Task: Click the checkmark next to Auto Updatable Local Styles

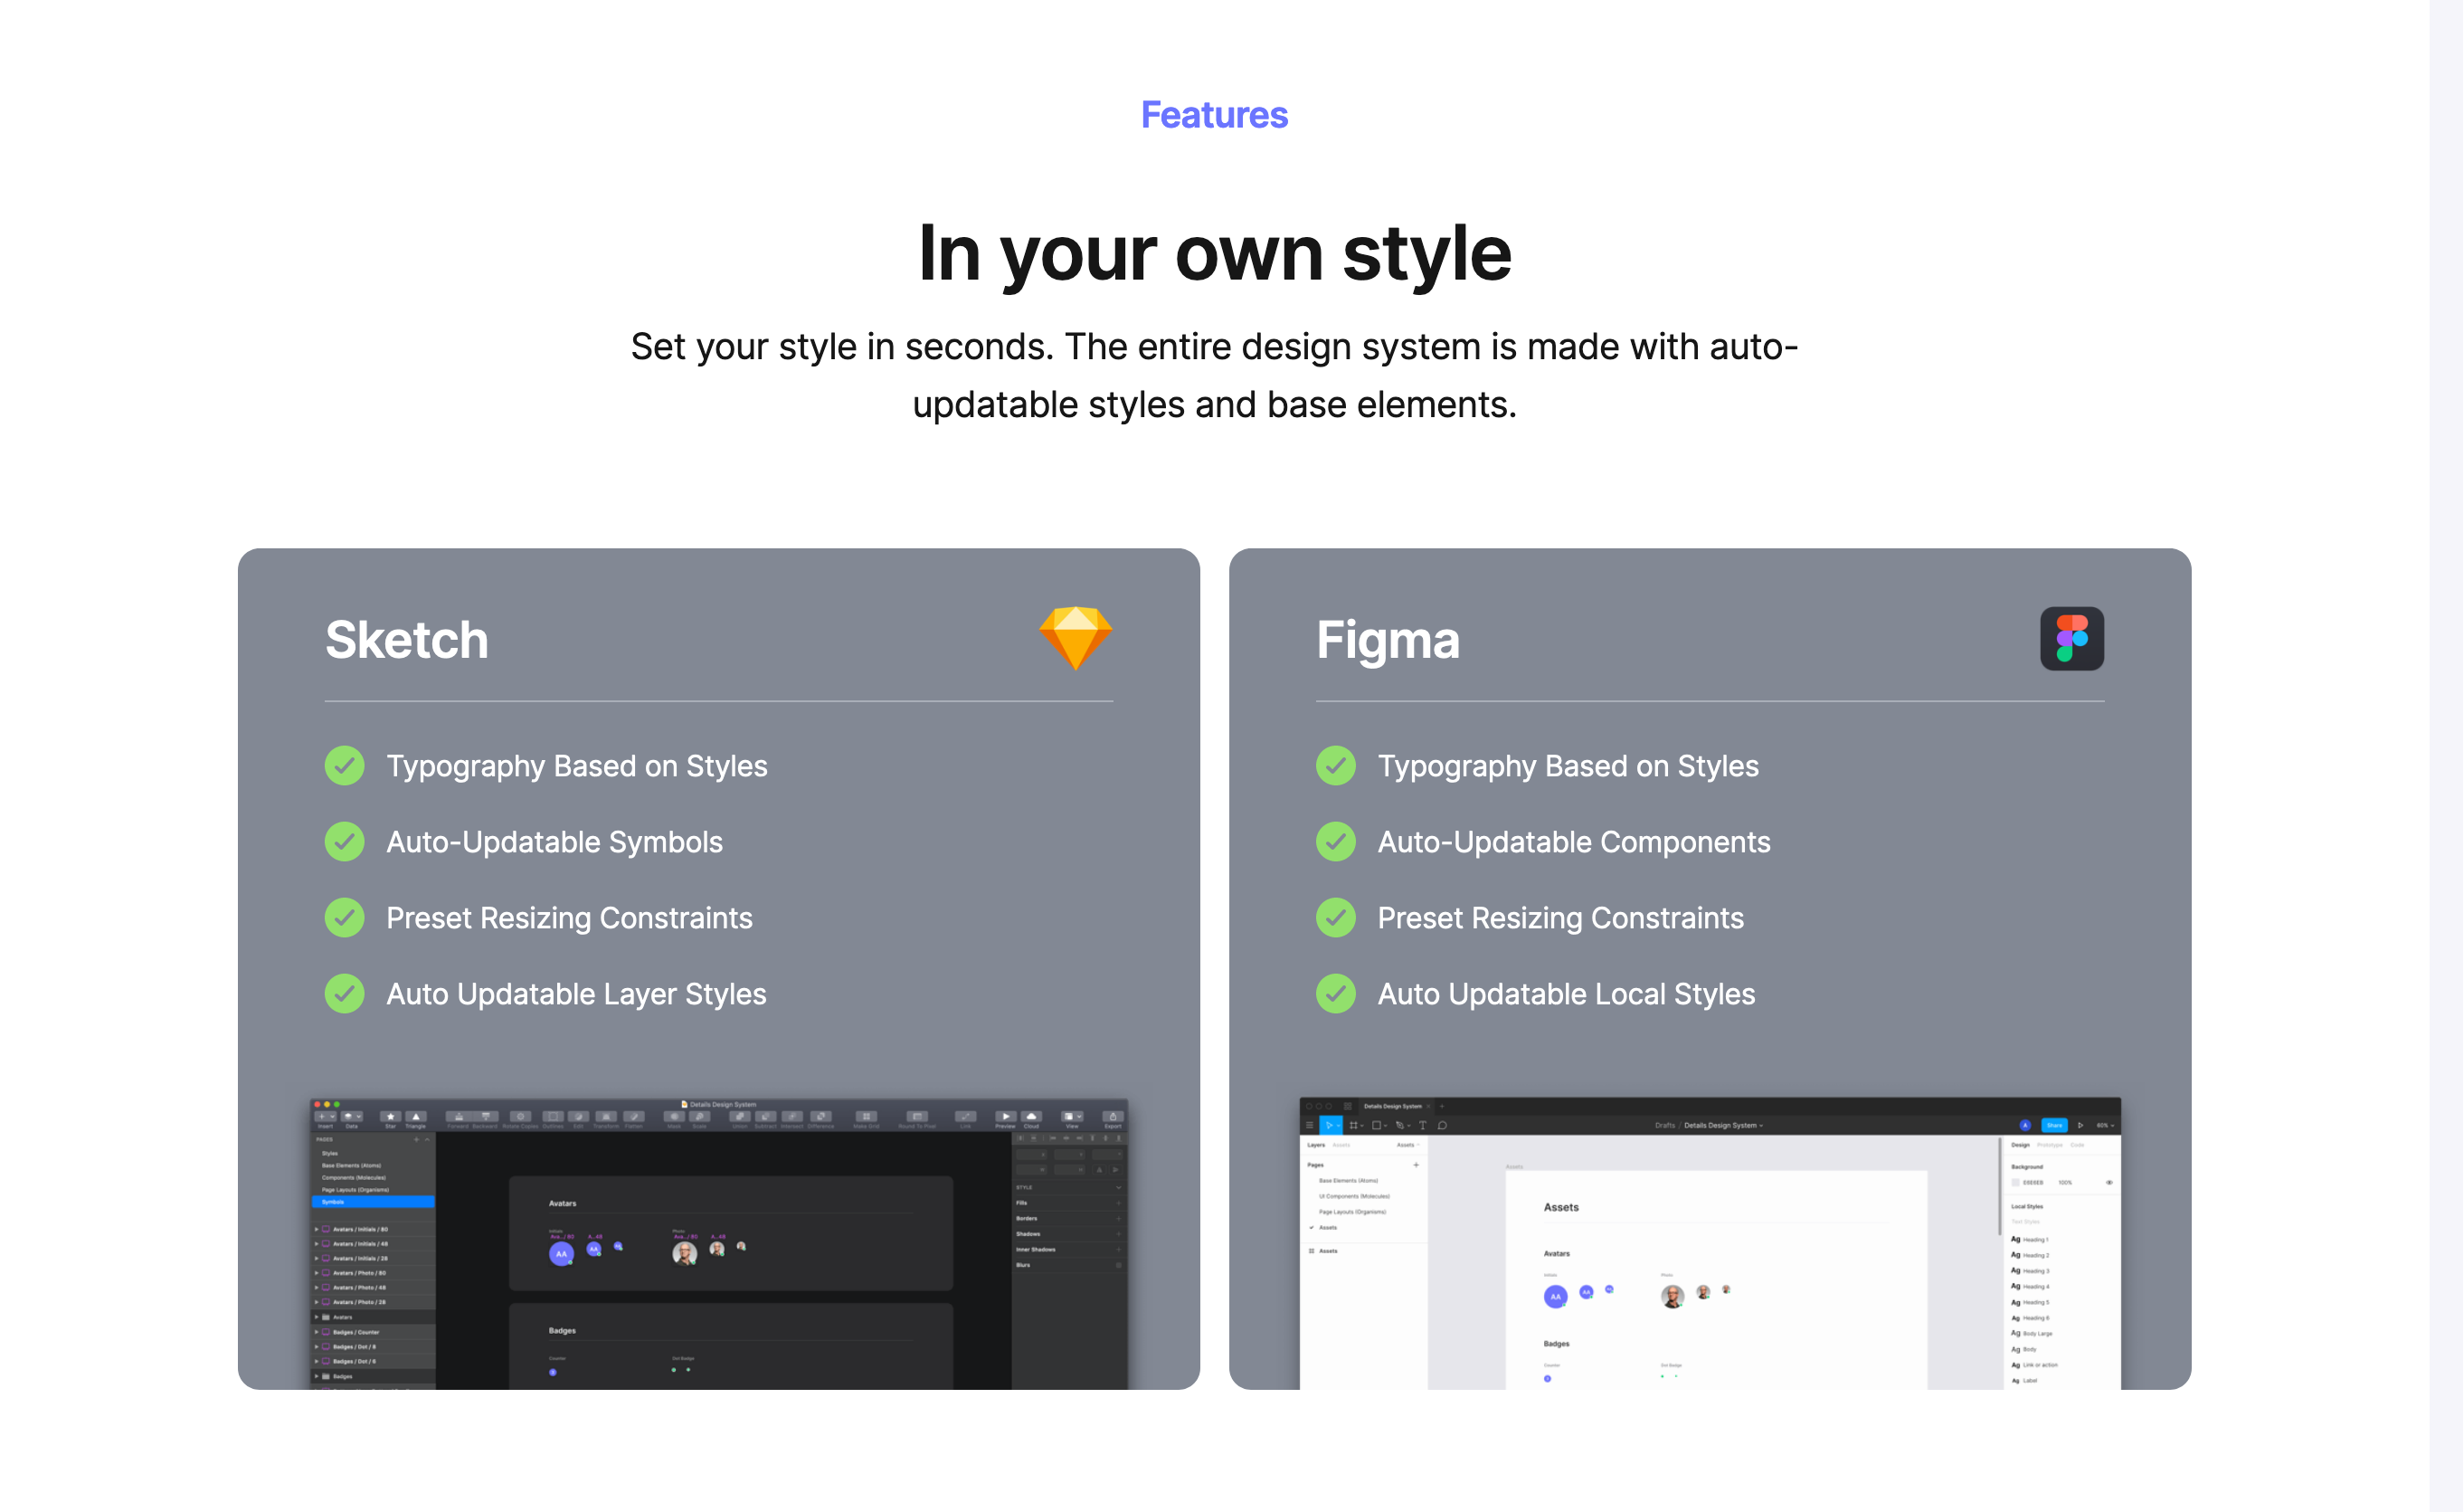Action: [x=1336, y=994]
